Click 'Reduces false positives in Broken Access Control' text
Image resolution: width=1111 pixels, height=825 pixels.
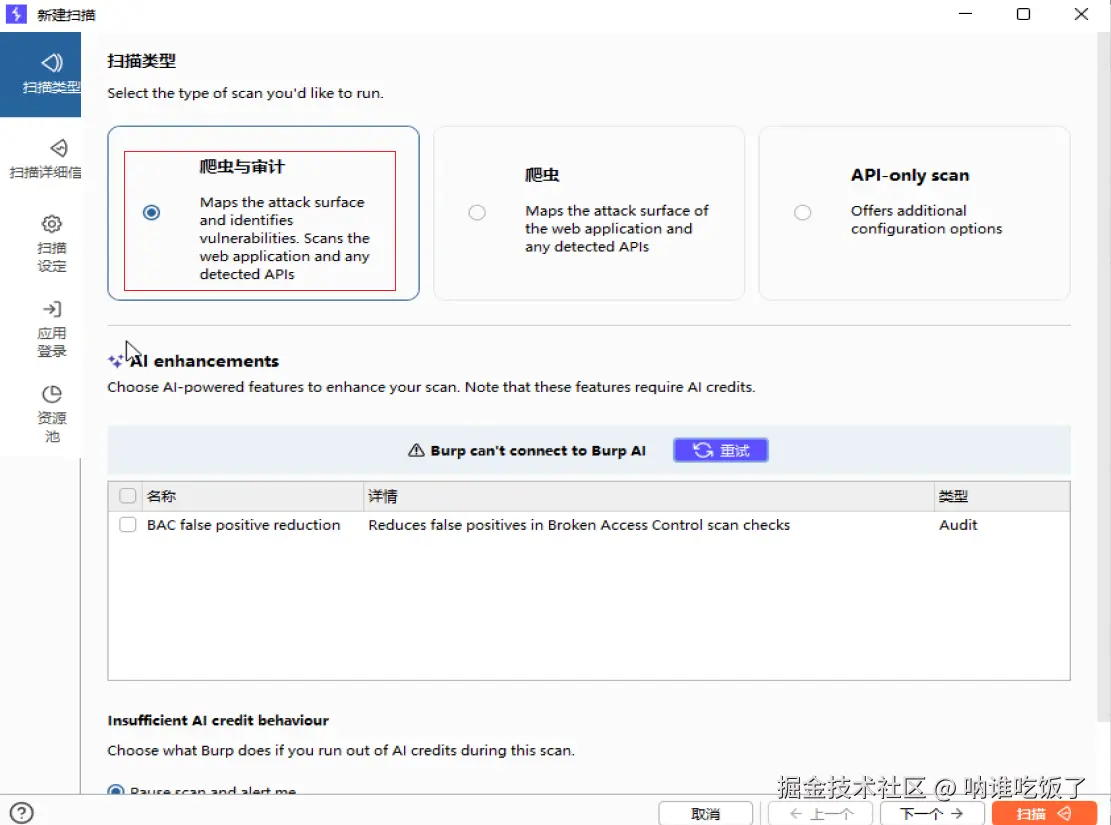(579, 525)
